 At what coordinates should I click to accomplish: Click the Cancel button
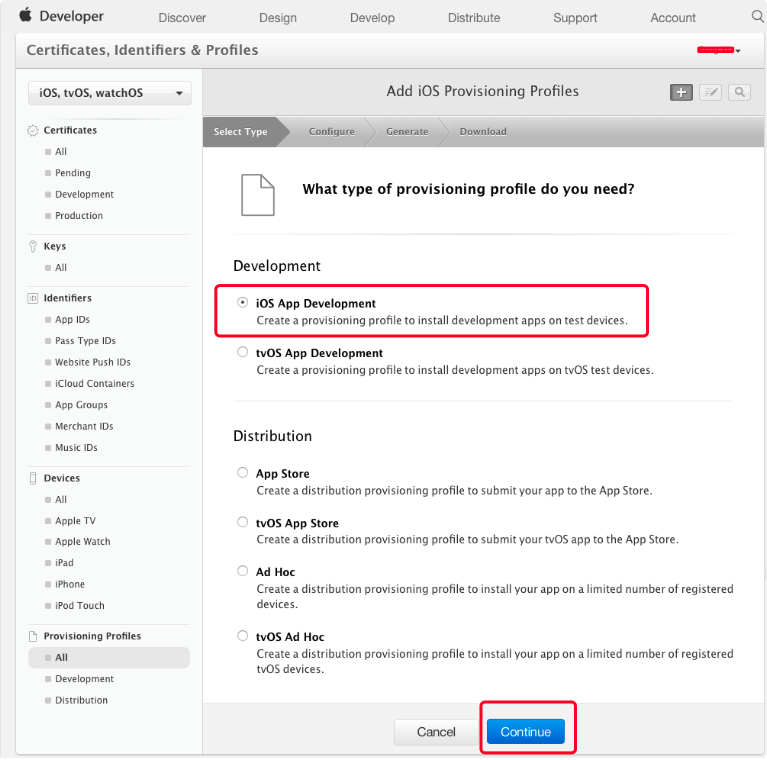click(x=436, y=732)
